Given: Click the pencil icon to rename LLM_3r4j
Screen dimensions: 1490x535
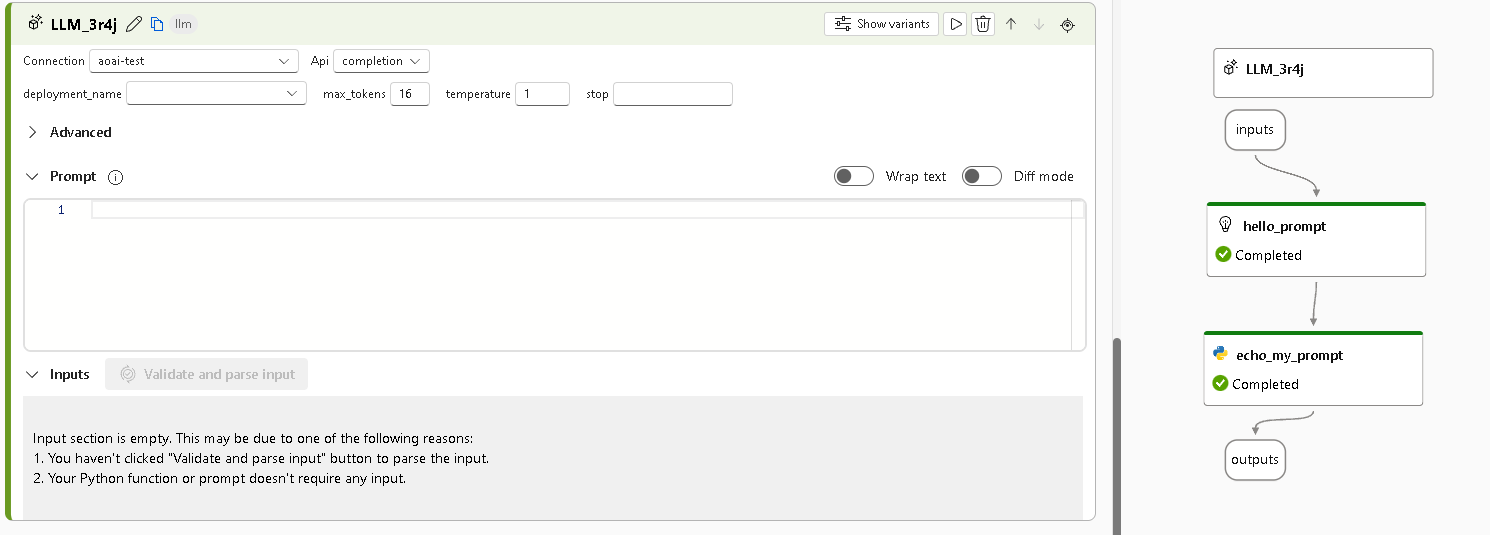Looking at the screenshot, I should [x=134, y=24].
